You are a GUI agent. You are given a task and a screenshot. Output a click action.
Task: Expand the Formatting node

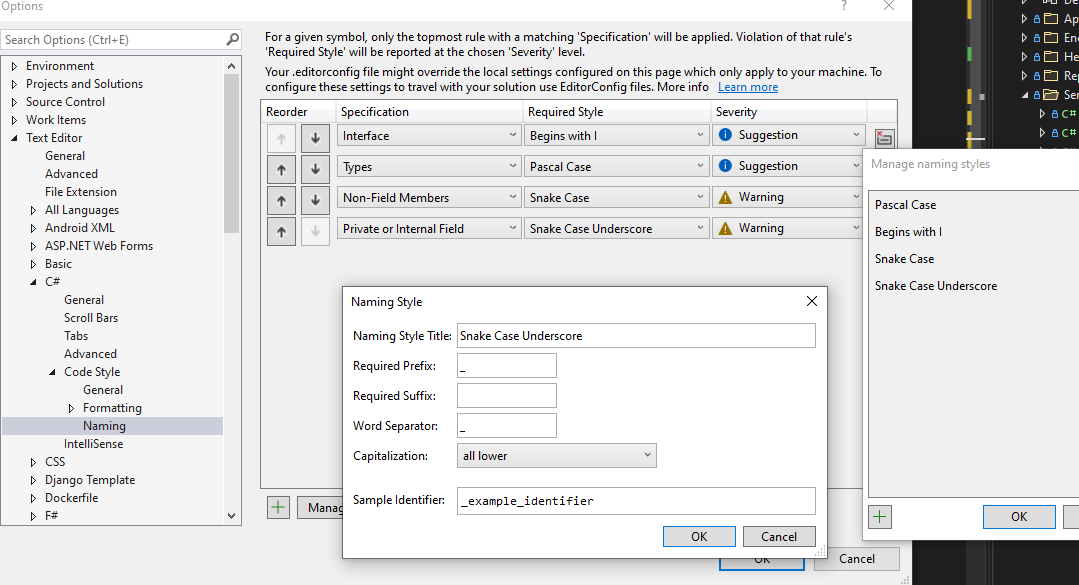click(x=71, y=408)
